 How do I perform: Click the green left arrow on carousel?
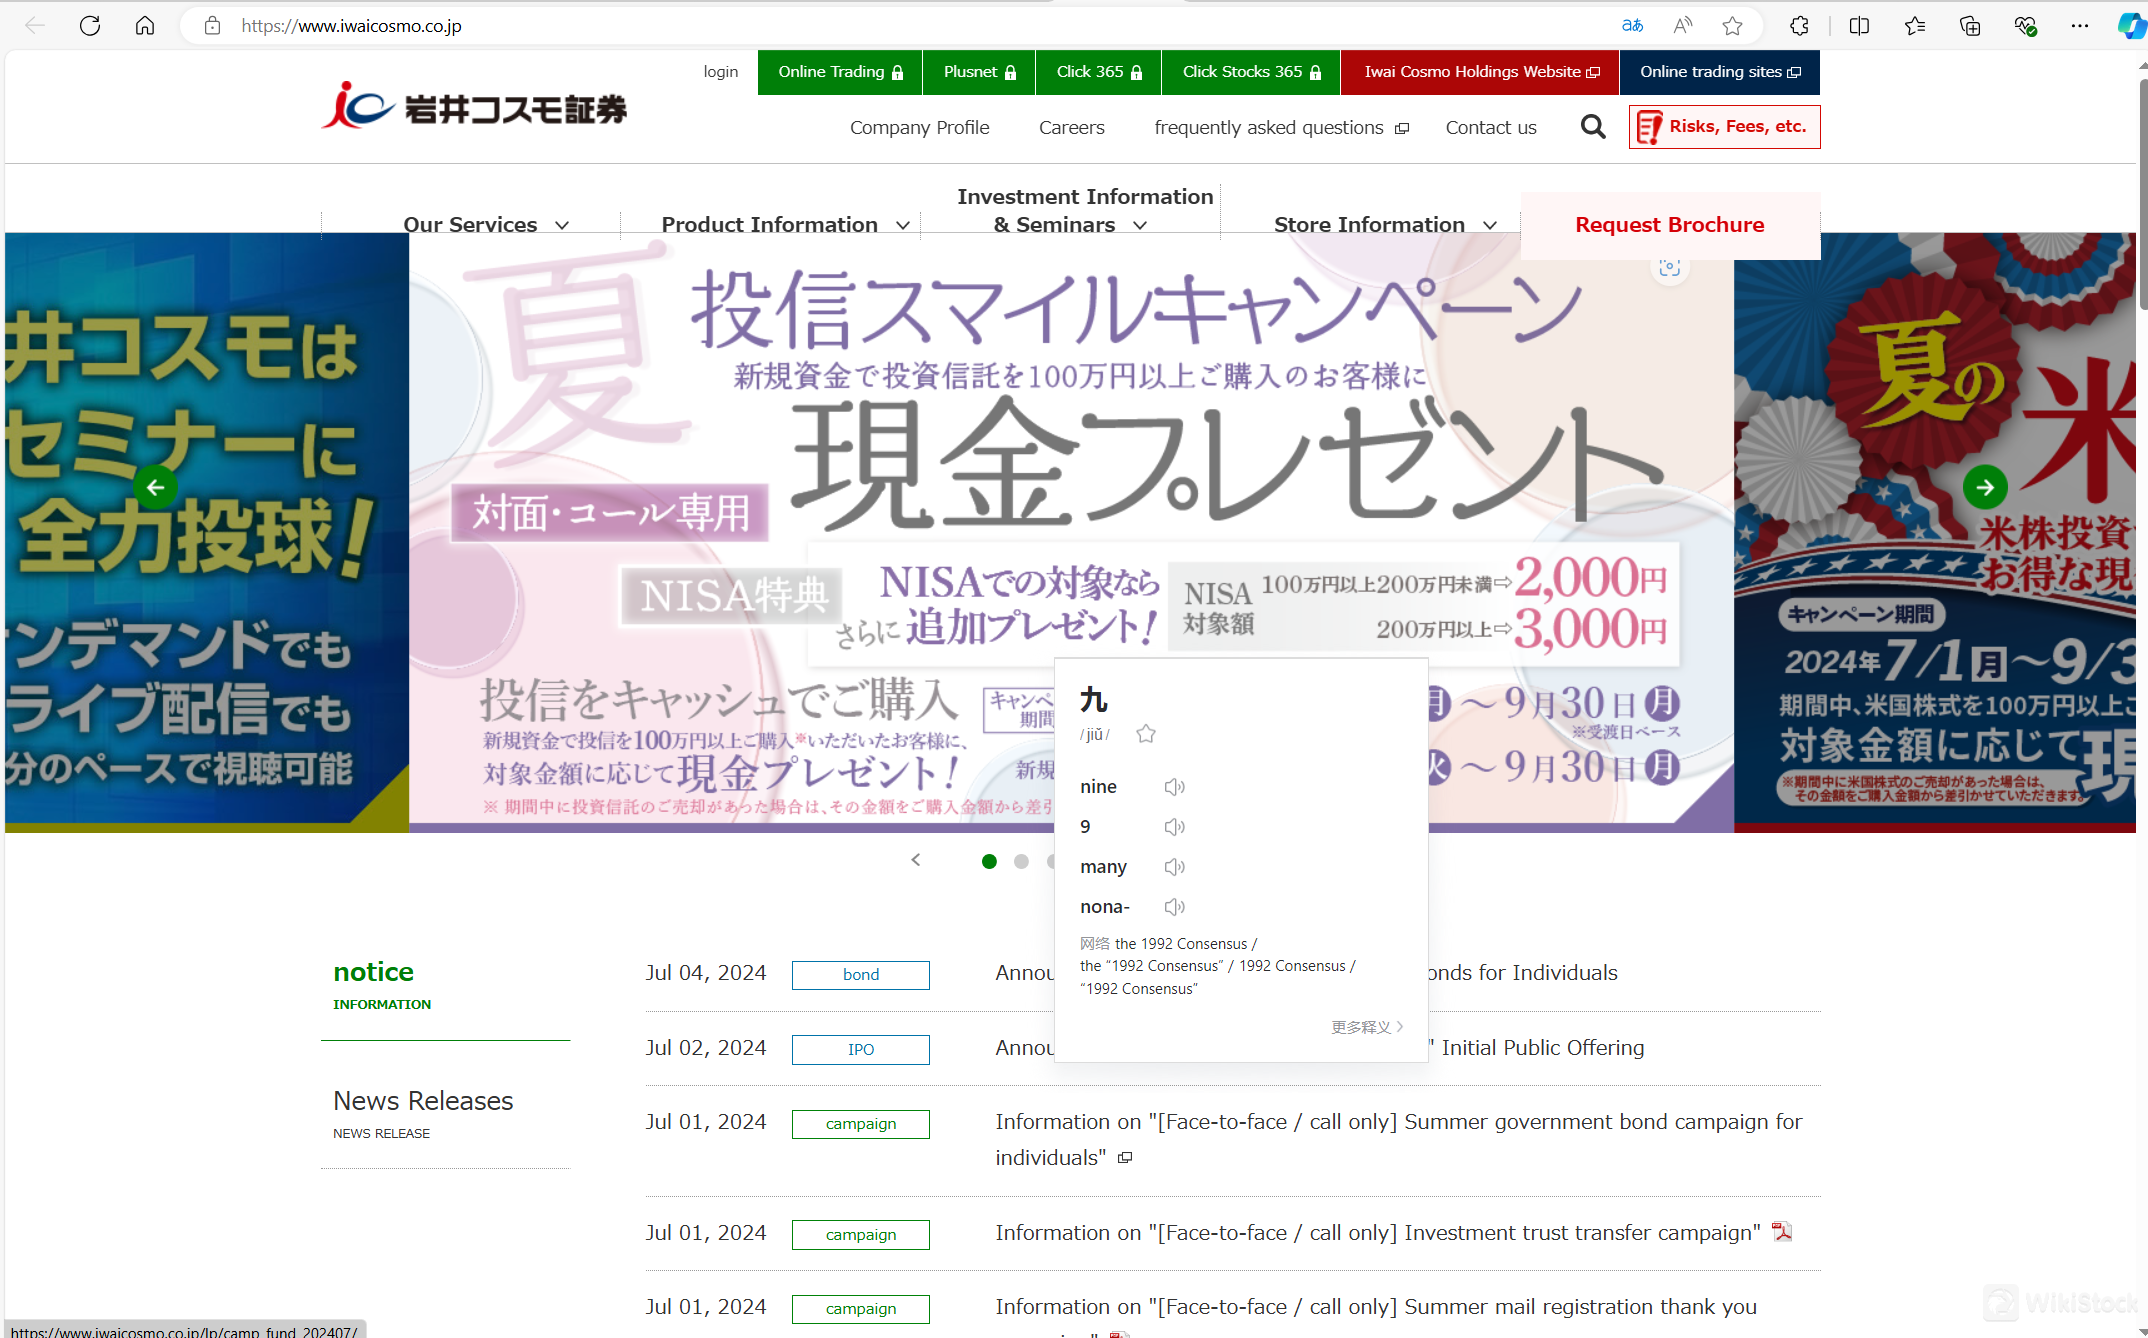pyautogui.click(x=155, y=487)
